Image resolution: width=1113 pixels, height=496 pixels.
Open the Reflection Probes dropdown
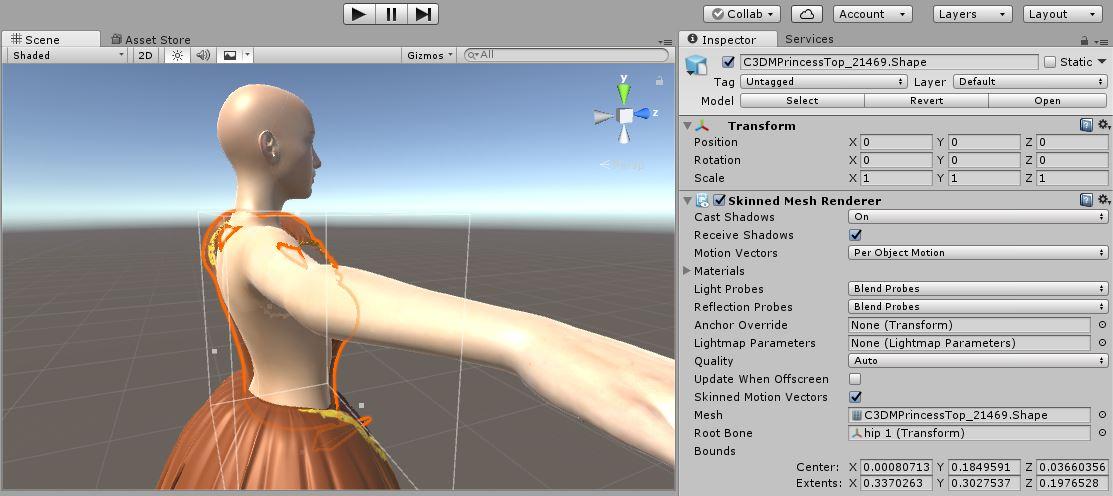click(978, 307)
